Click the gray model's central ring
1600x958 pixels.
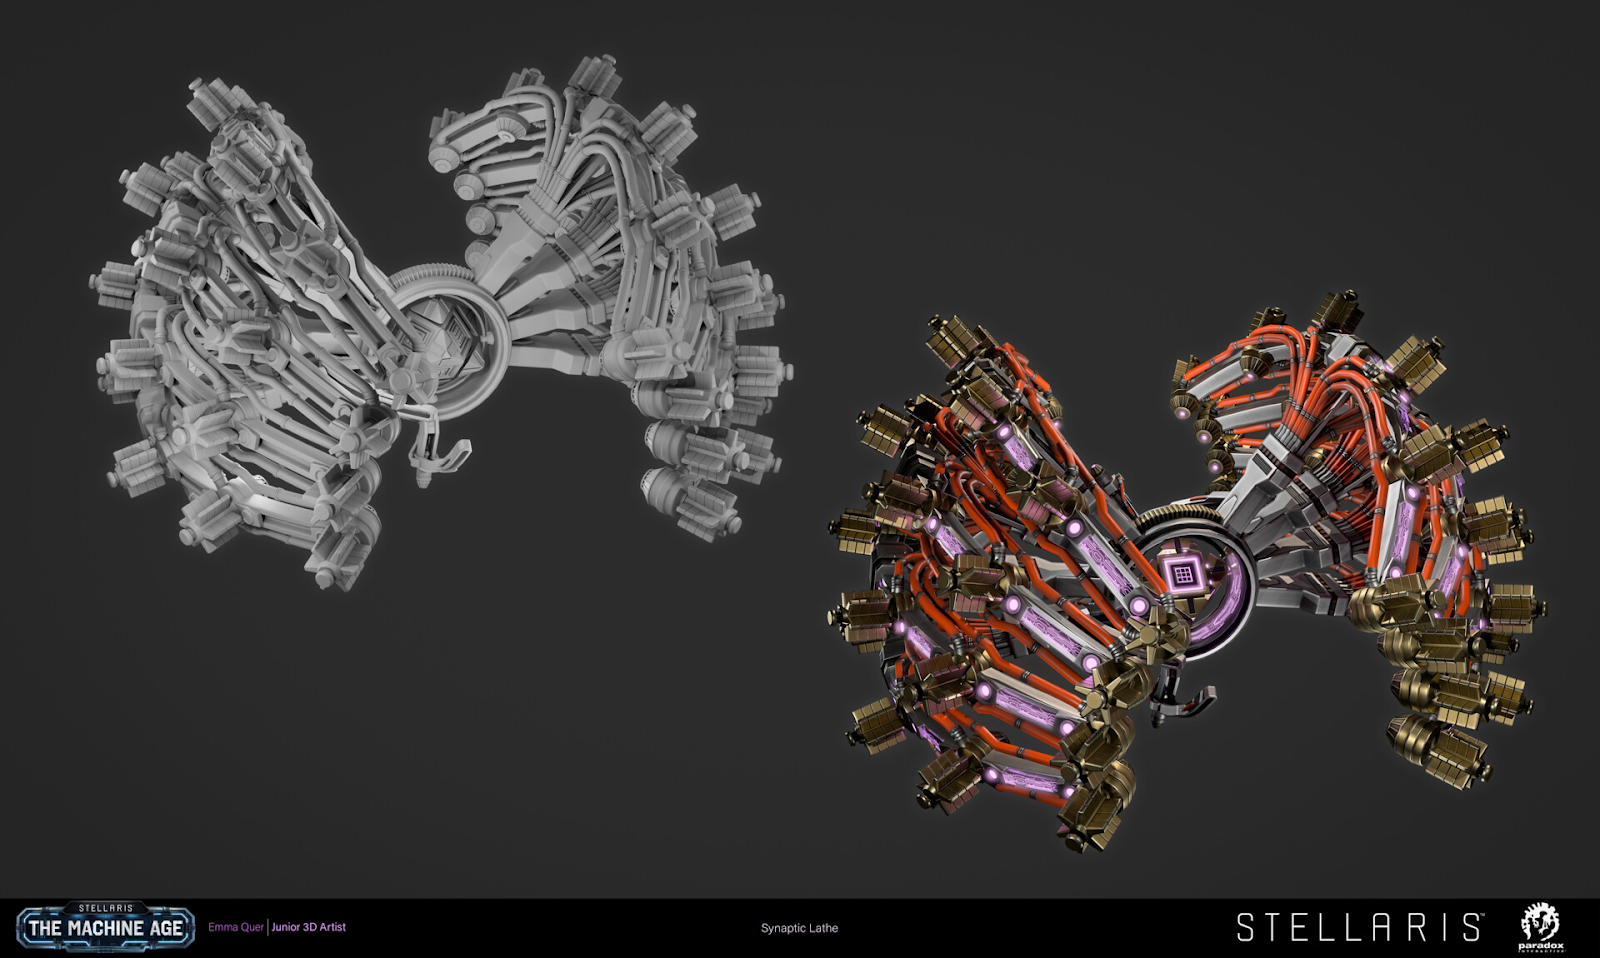[x=447, y=323]
